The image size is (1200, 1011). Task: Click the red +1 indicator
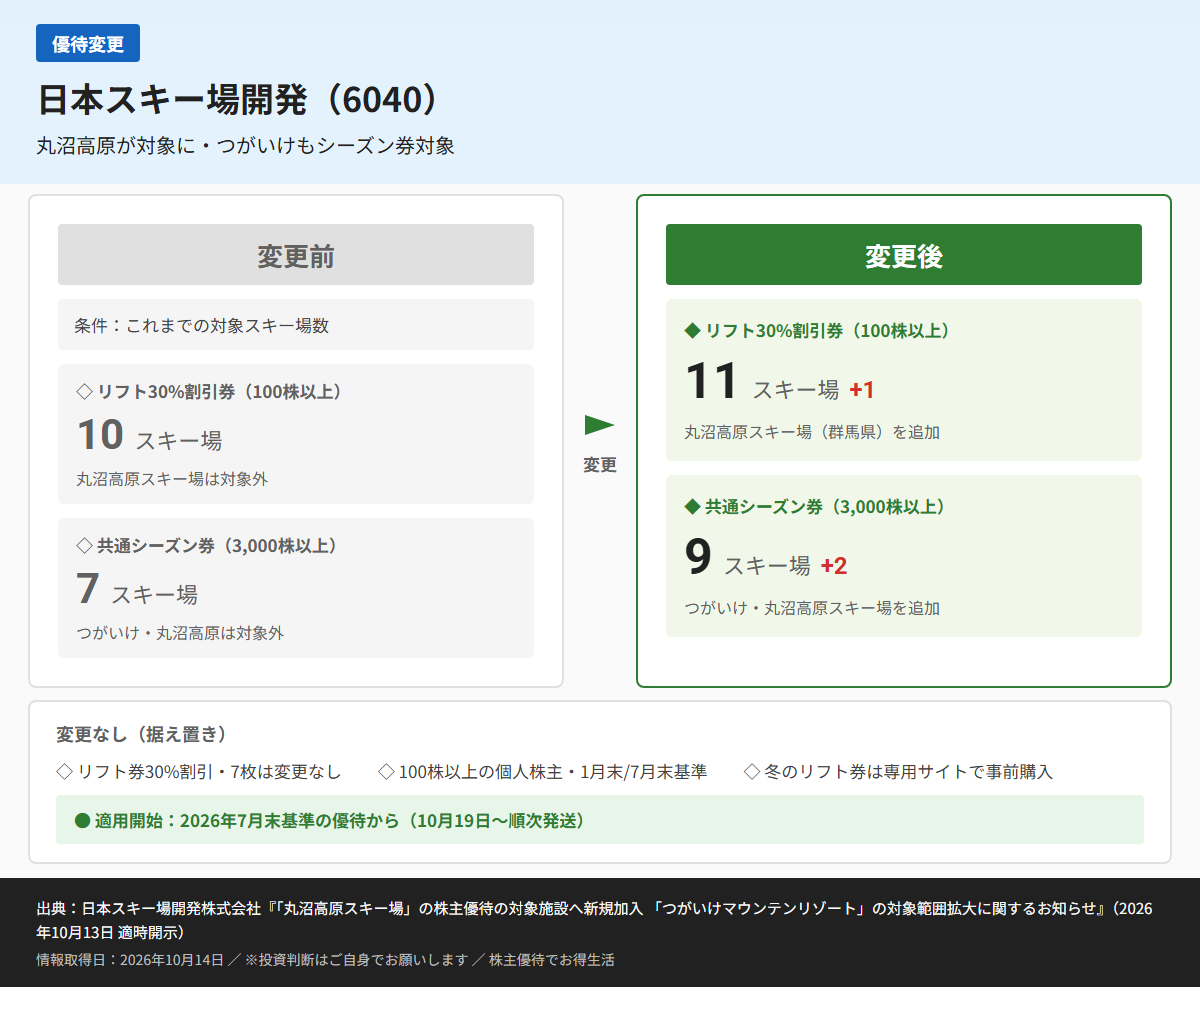pos(862,390)
